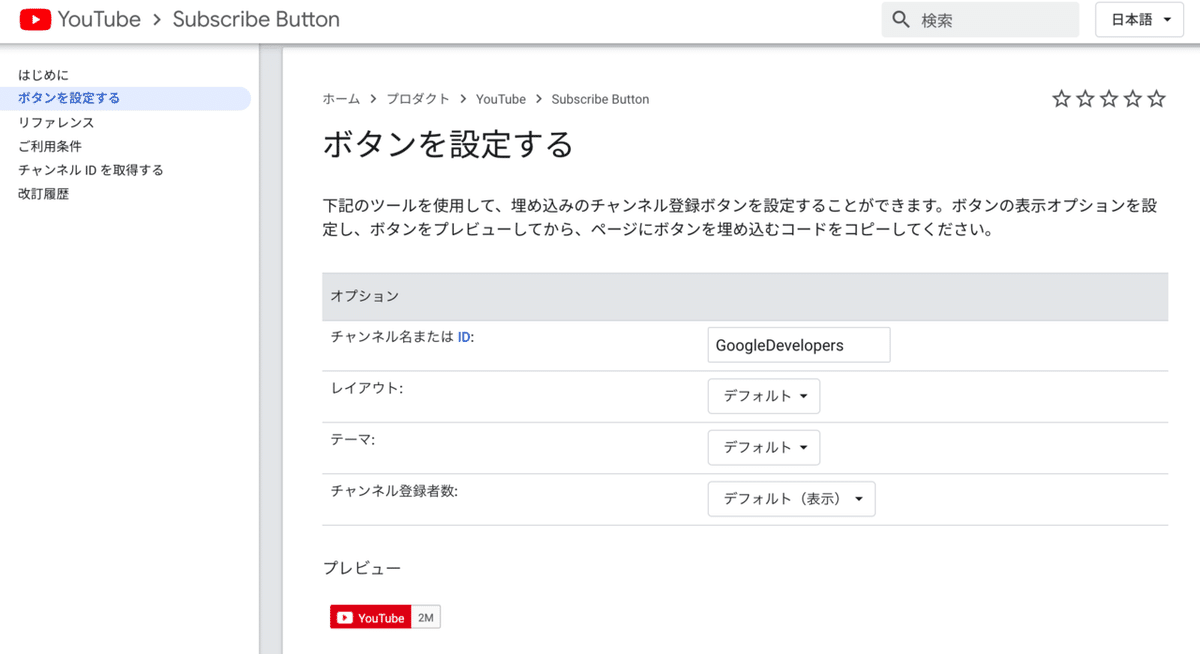Click the blue ID link

[x=464, y=338]
